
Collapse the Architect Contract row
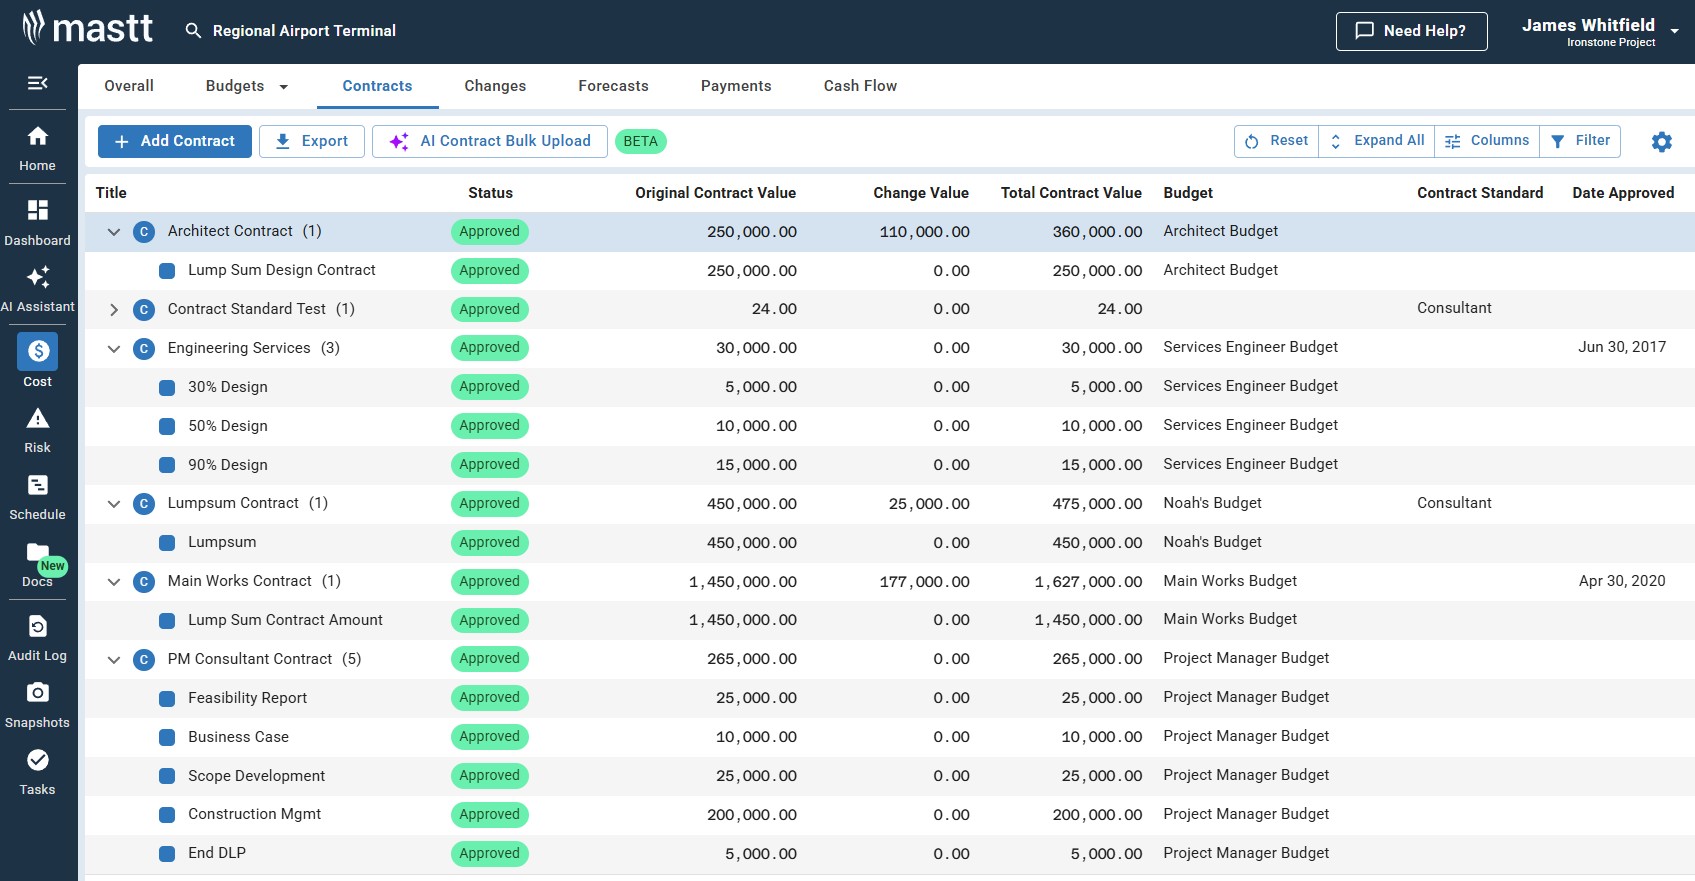pos(114,232)
